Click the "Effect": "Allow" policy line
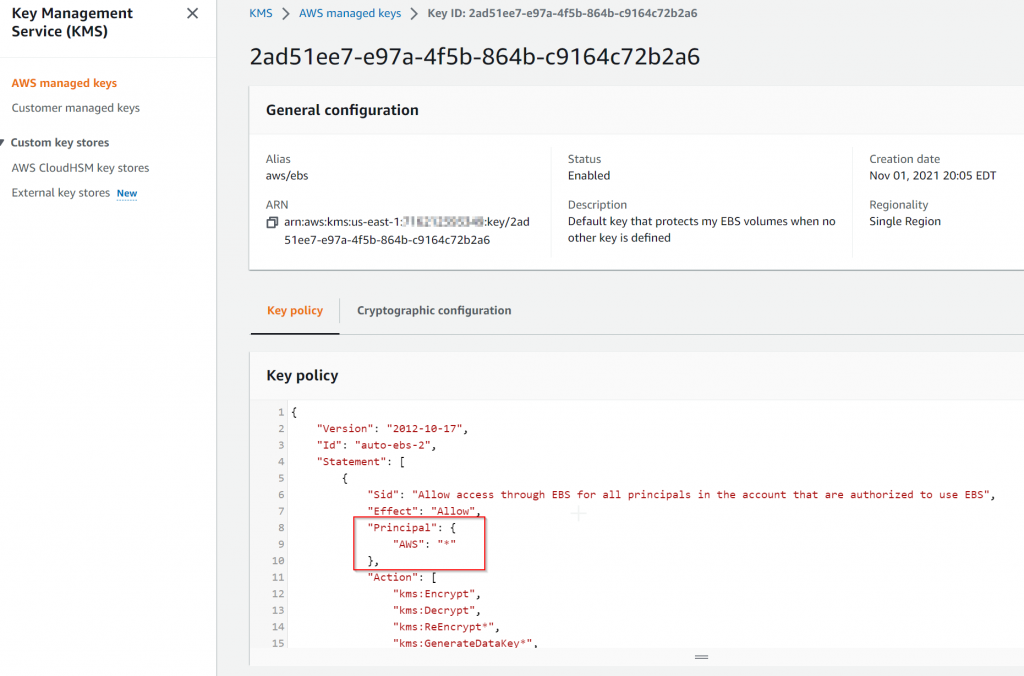Image resolution: width=1024 pixels, height=676 pixels. tap(424, 511)
